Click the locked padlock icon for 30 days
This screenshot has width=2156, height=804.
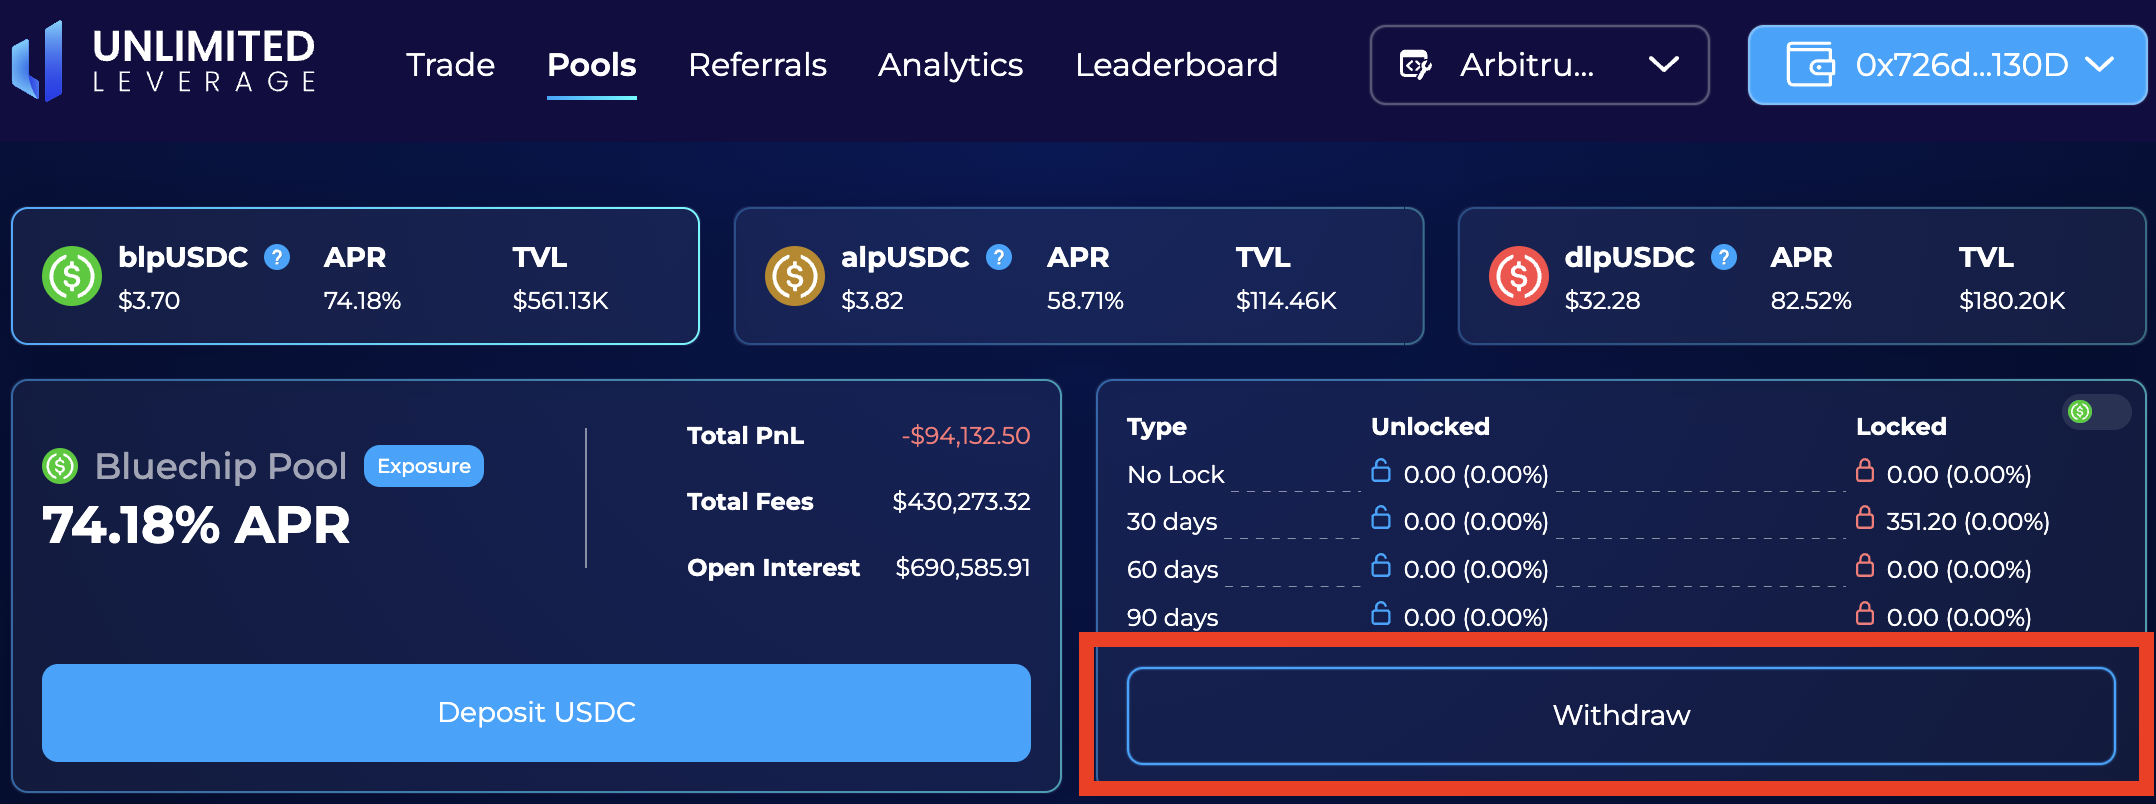coord(1865,518)
